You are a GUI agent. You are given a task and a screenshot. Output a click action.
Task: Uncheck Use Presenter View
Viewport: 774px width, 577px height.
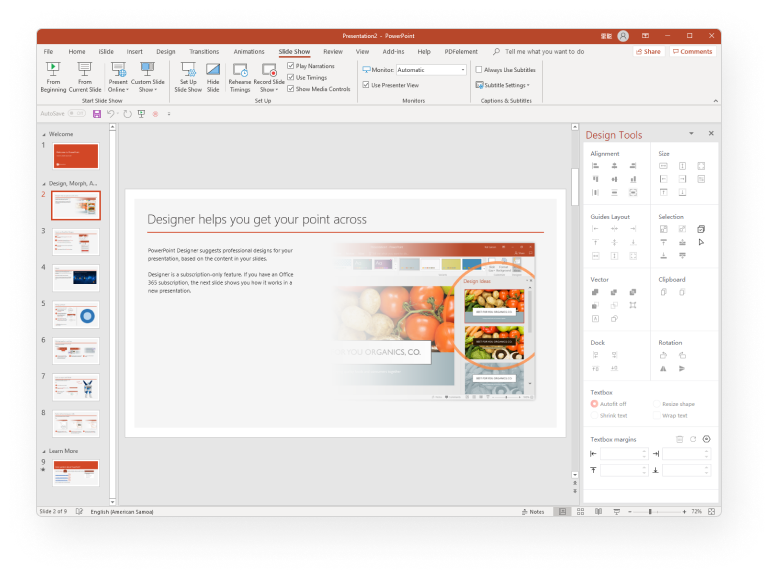click(366, 85)
